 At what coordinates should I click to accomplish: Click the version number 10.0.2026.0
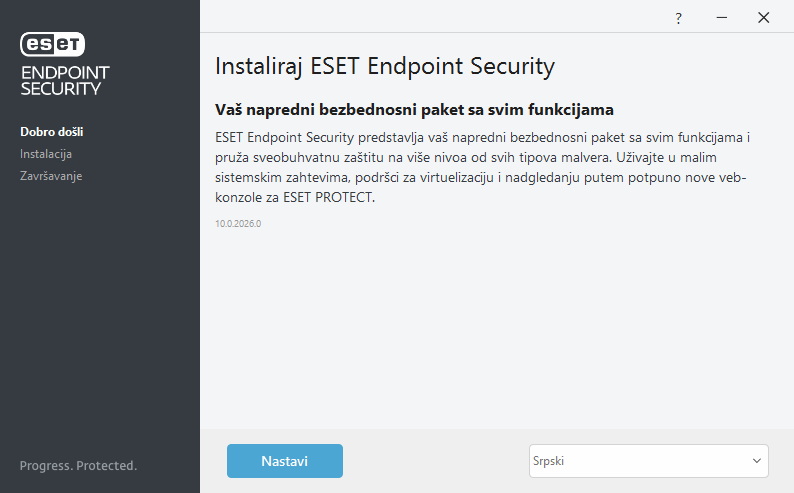pyautogui.click(x=238, y=223)
